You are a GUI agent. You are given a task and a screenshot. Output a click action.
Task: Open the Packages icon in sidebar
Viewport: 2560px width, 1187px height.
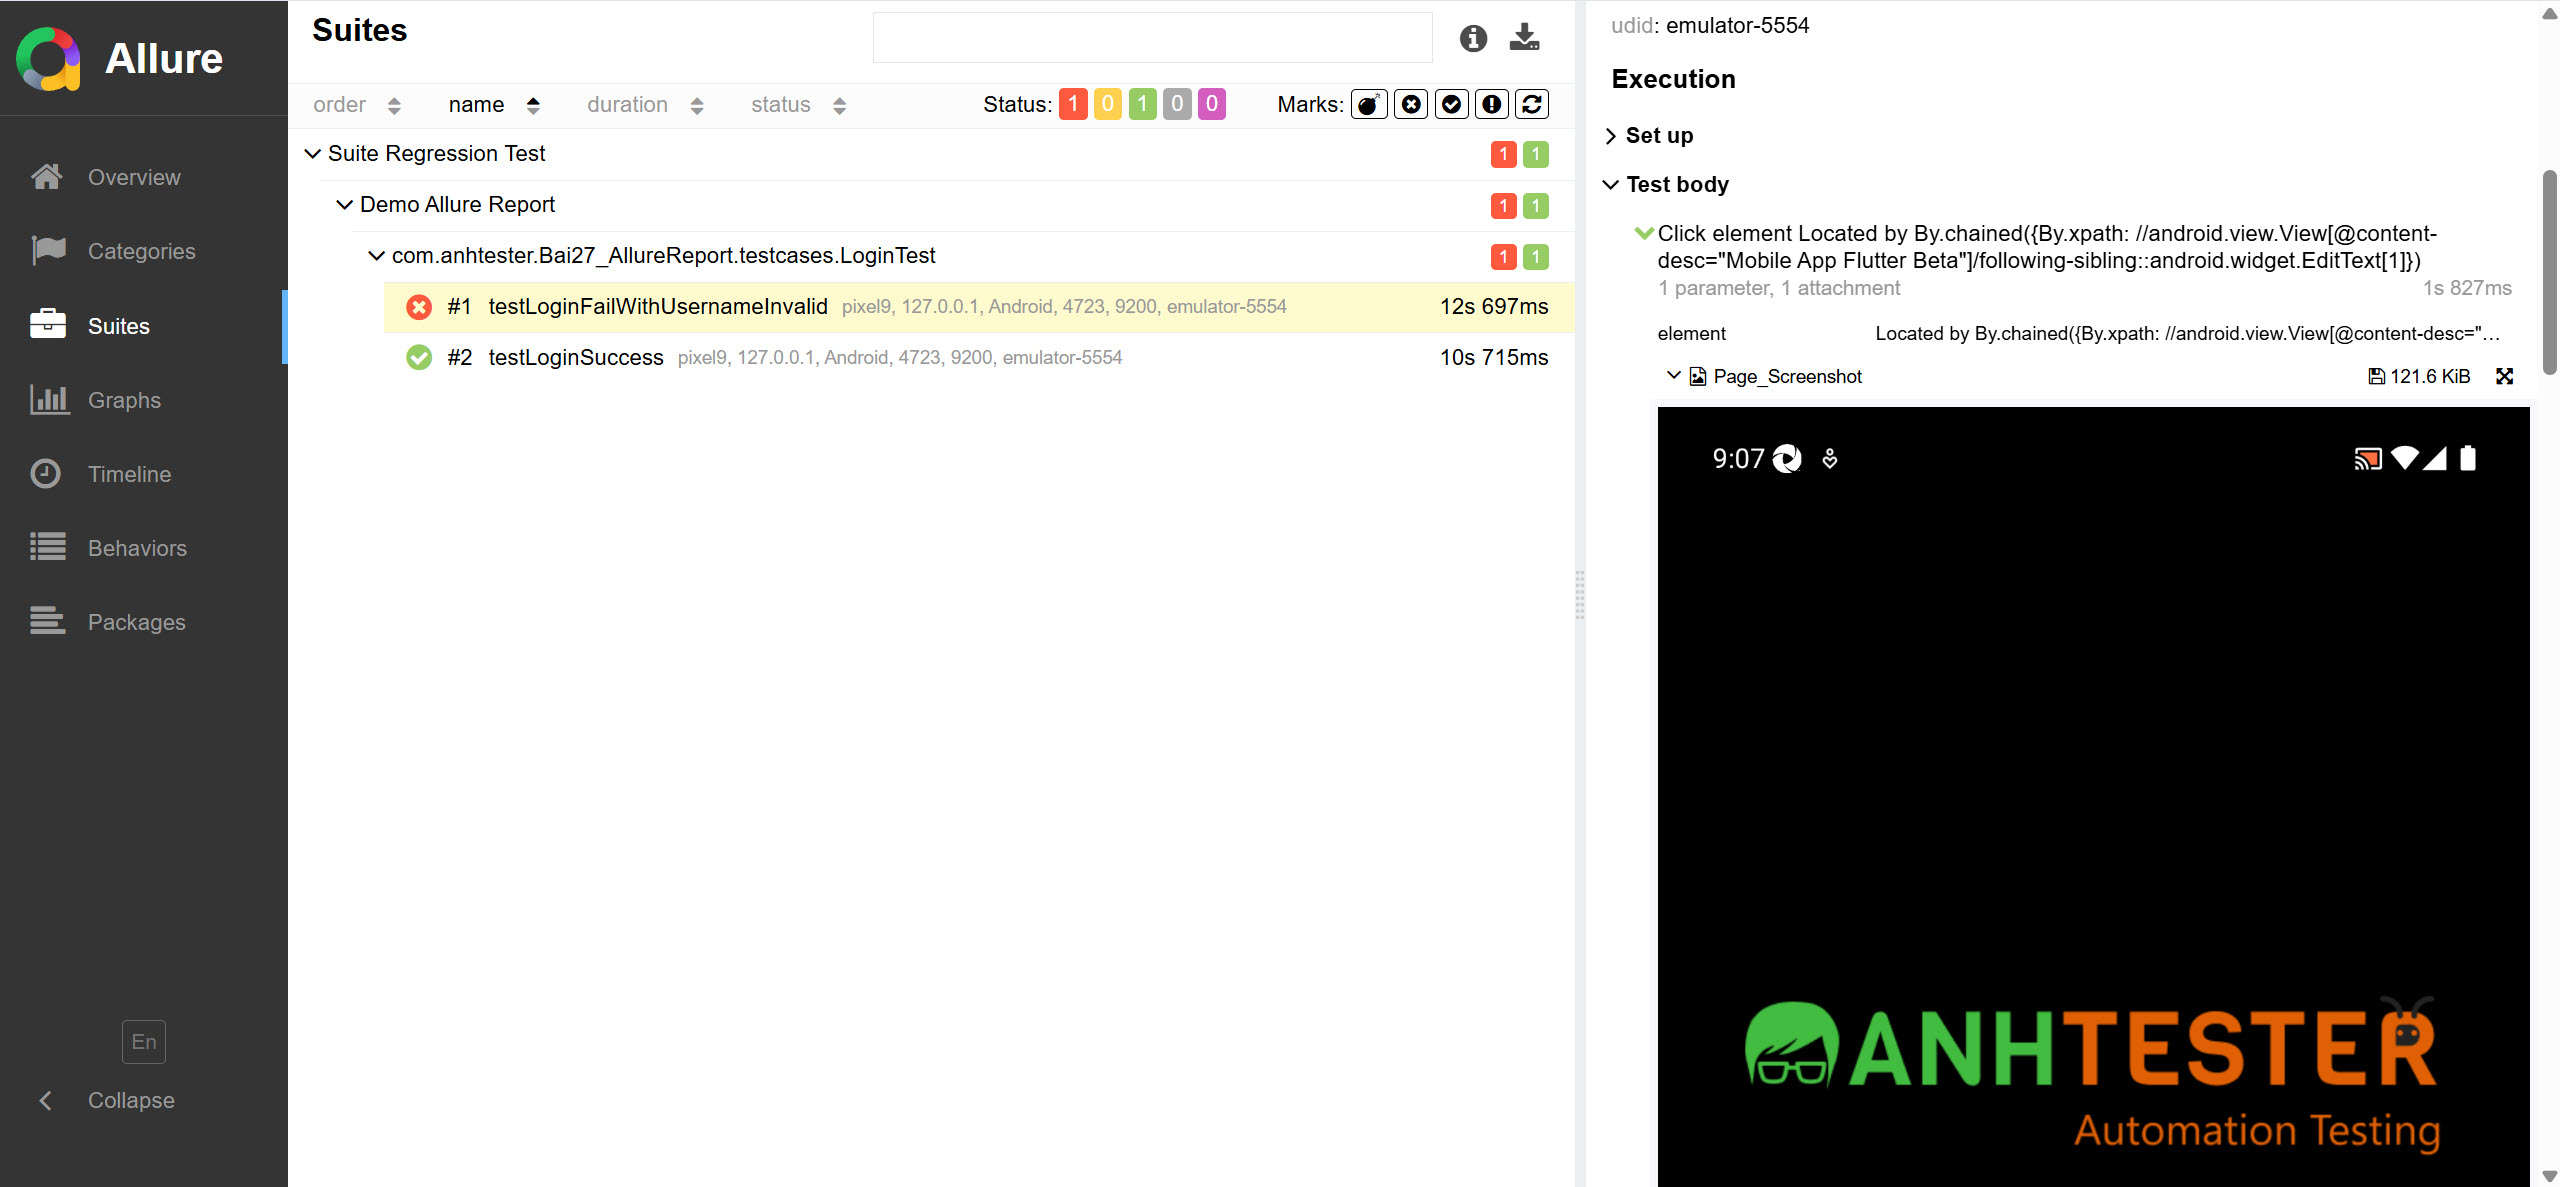click(x=48, y=622)
